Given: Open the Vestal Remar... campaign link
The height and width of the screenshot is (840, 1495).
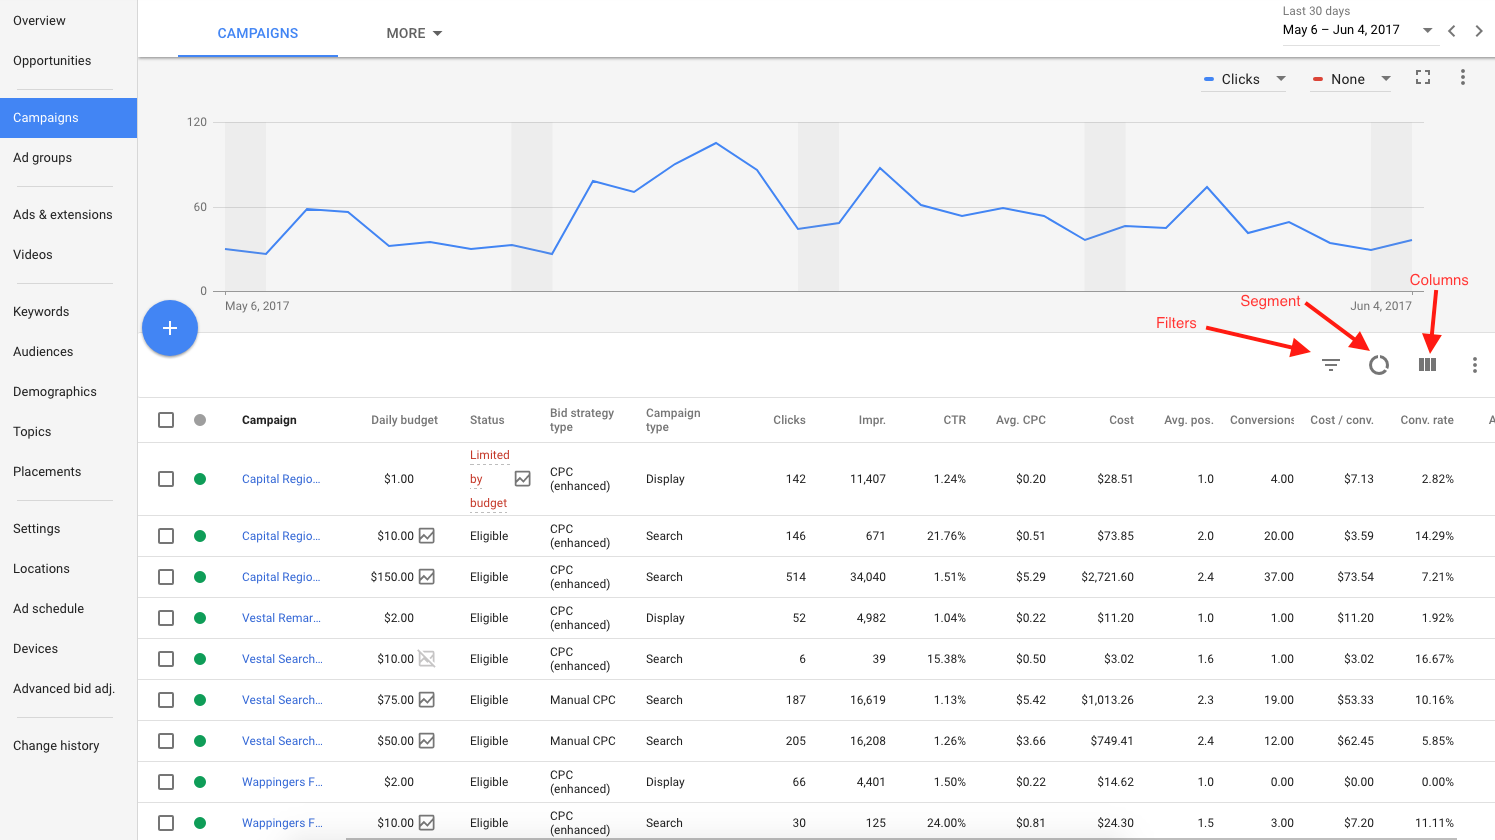Looking at the screenshot, I should point(281,618).
